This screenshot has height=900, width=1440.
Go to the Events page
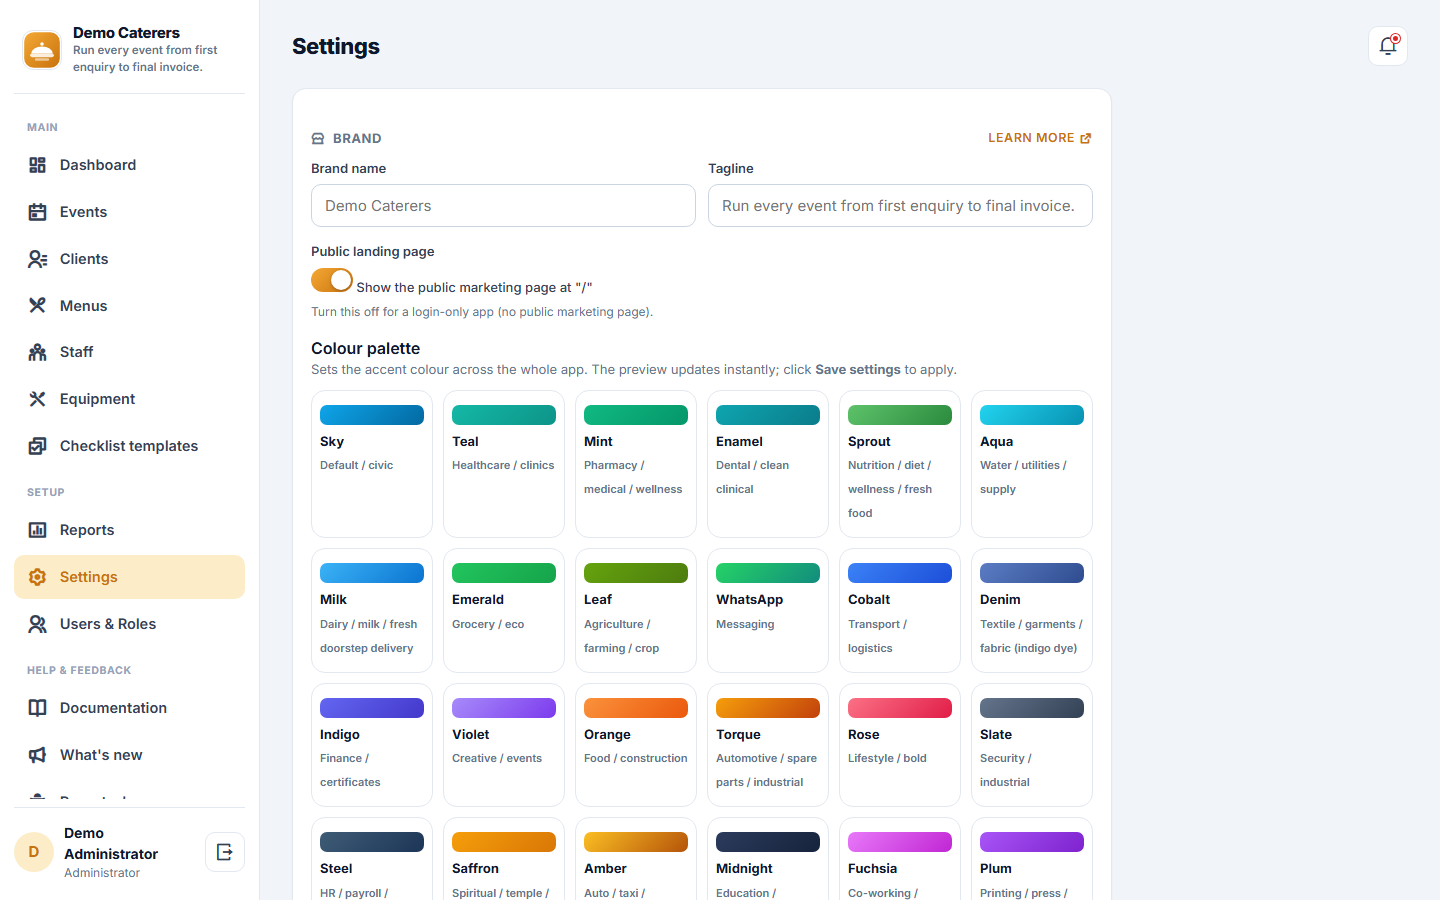click(x=129, y=212)
